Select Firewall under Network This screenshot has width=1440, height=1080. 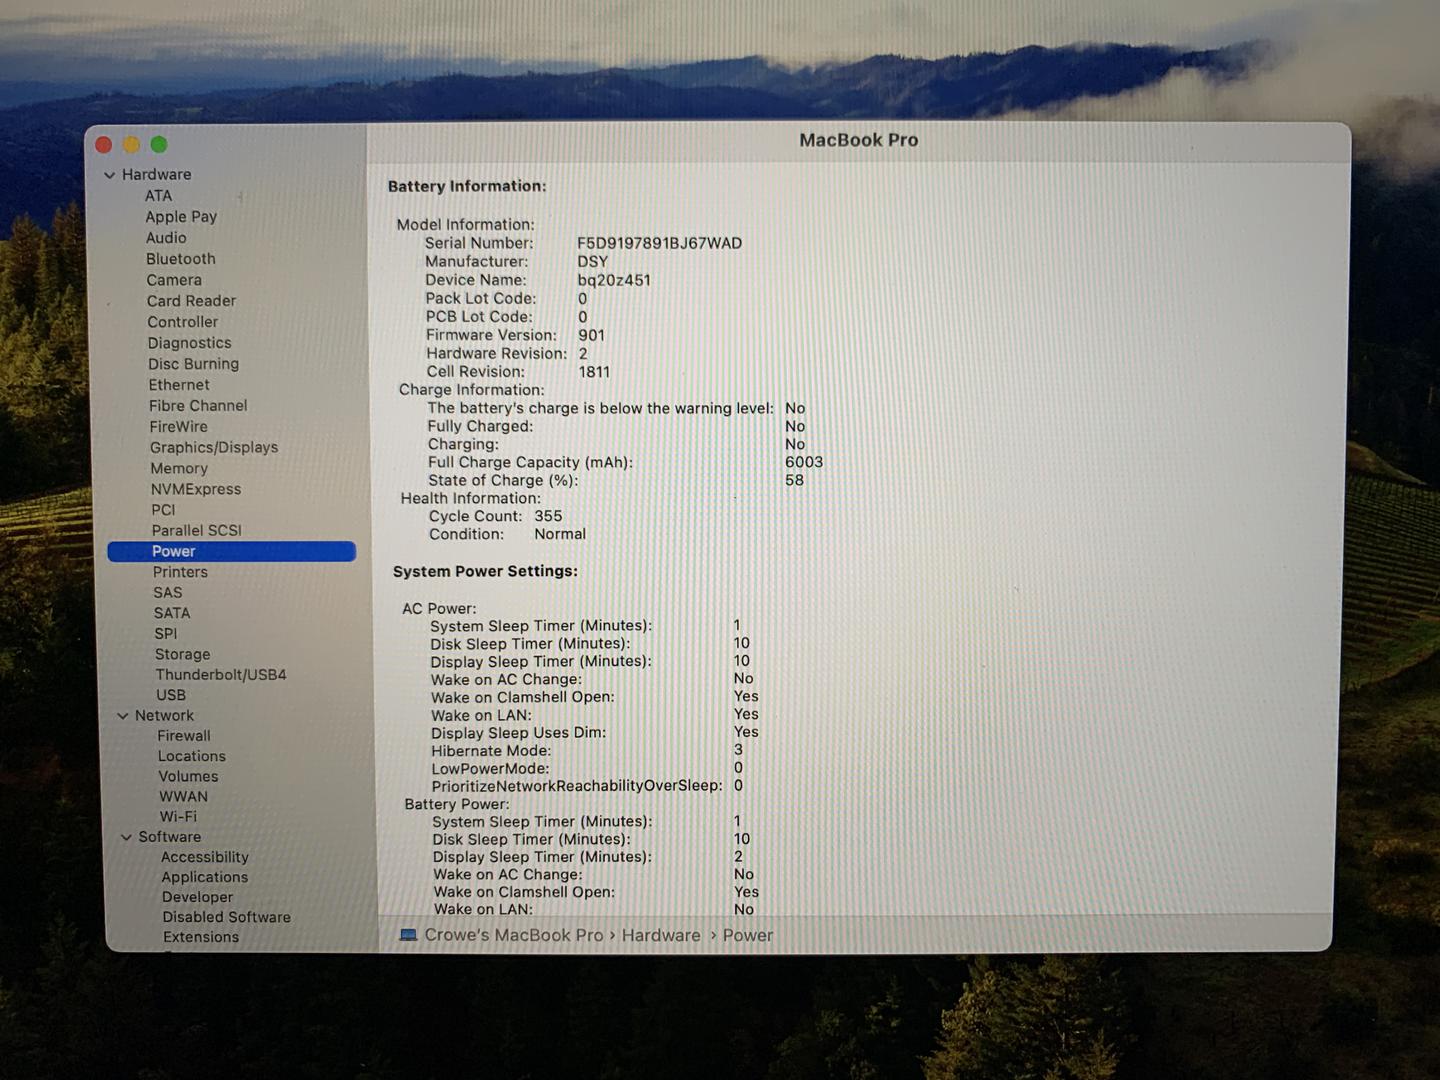pyautogui.click(x=183, y=736)
